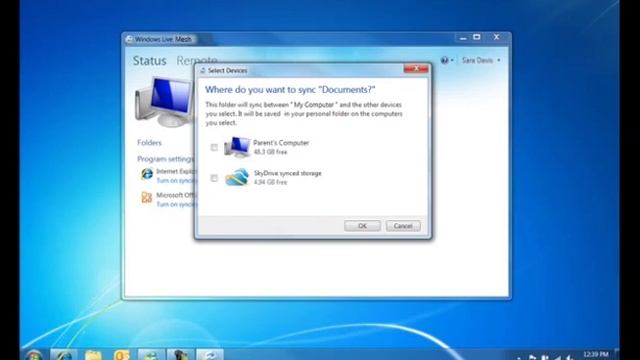
Task: Click the Live Mesh sync icon on taskbar
Action: (210, 355)
